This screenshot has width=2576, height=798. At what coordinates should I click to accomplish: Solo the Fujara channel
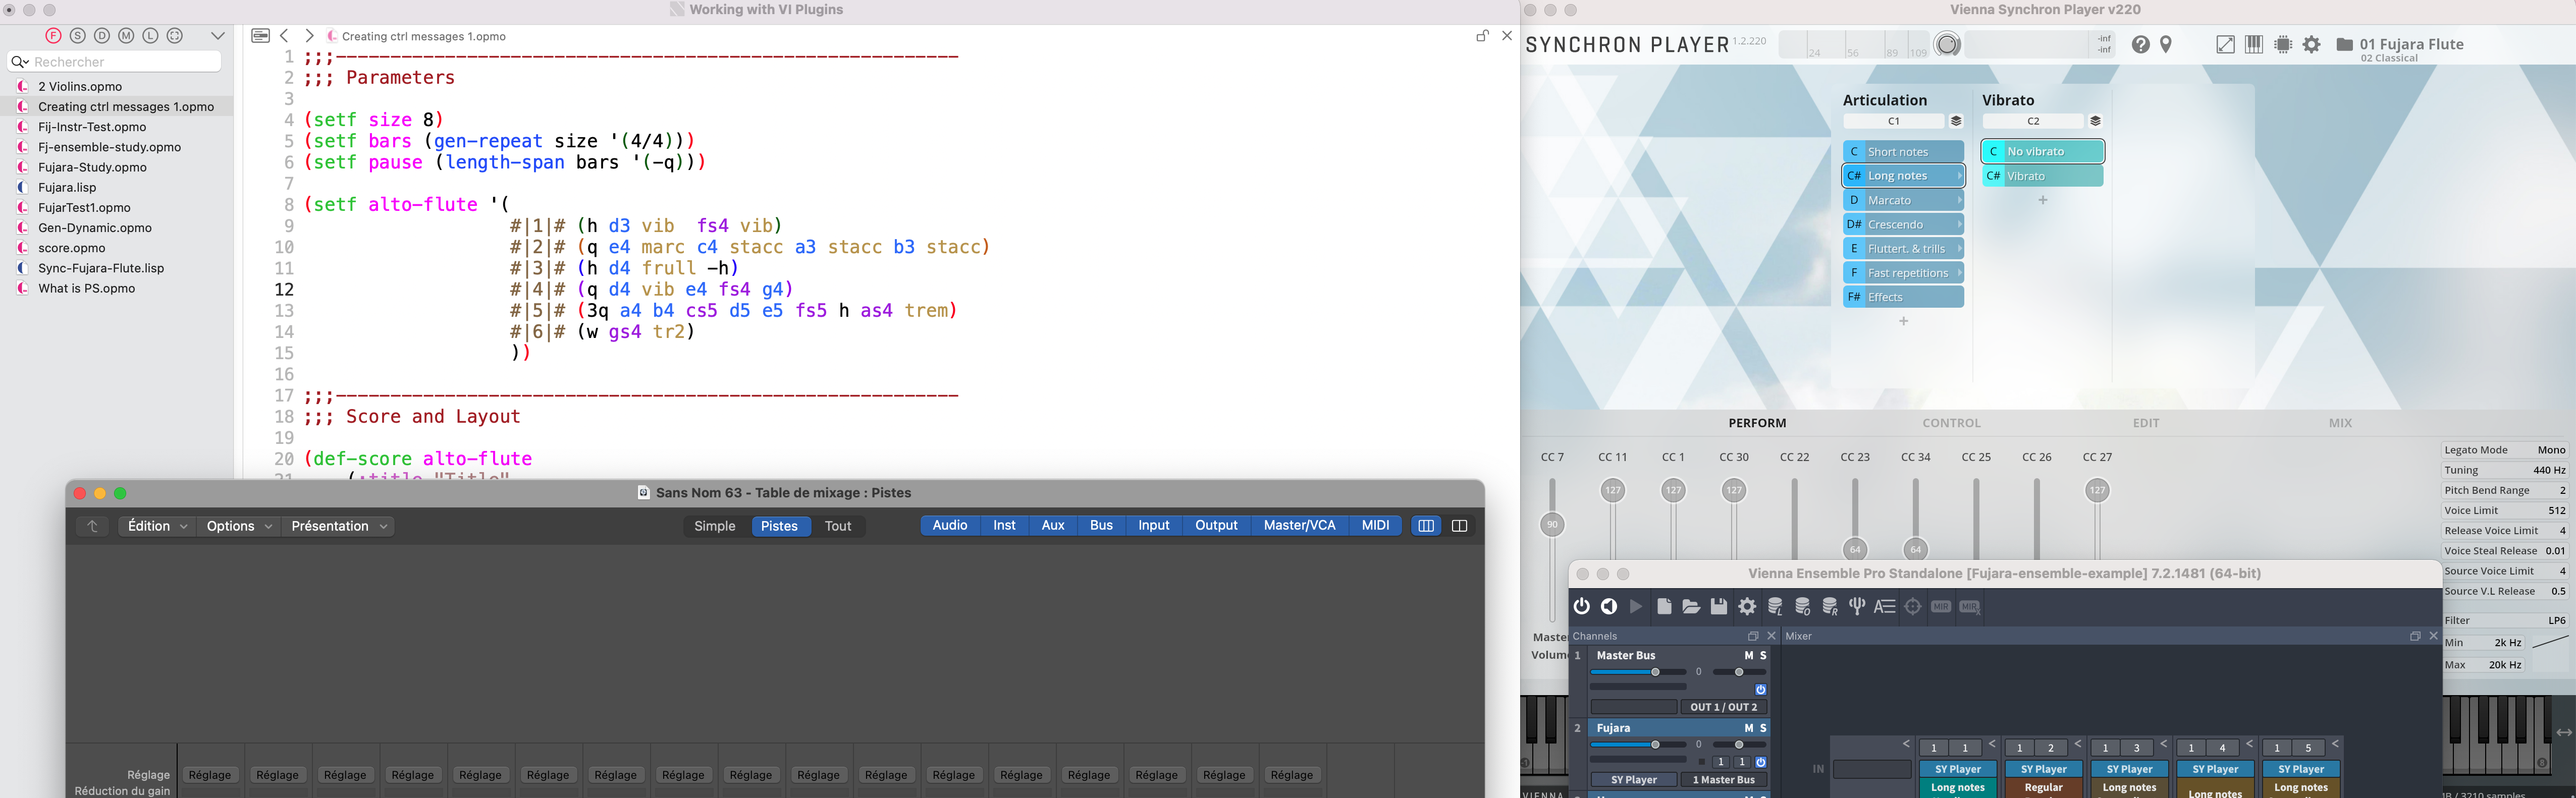point(1763,728)
